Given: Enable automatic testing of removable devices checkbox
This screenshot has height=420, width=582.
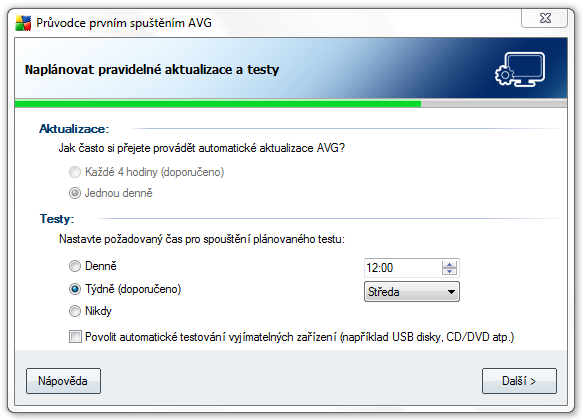Looking at the screenshot, I should 75,337.
